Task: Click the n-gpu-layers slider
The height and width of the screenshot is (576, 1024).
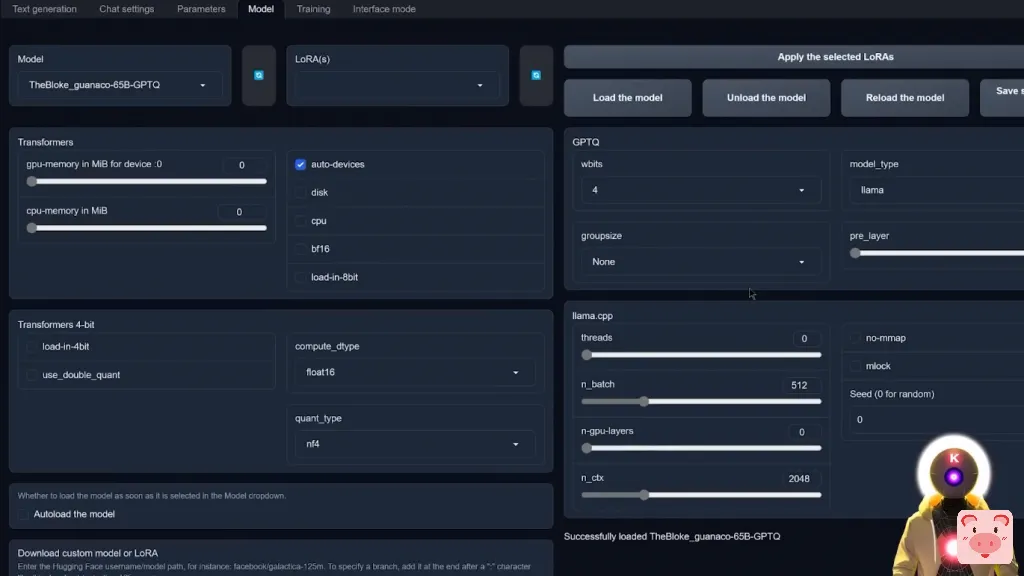Action: coord(701,448)
